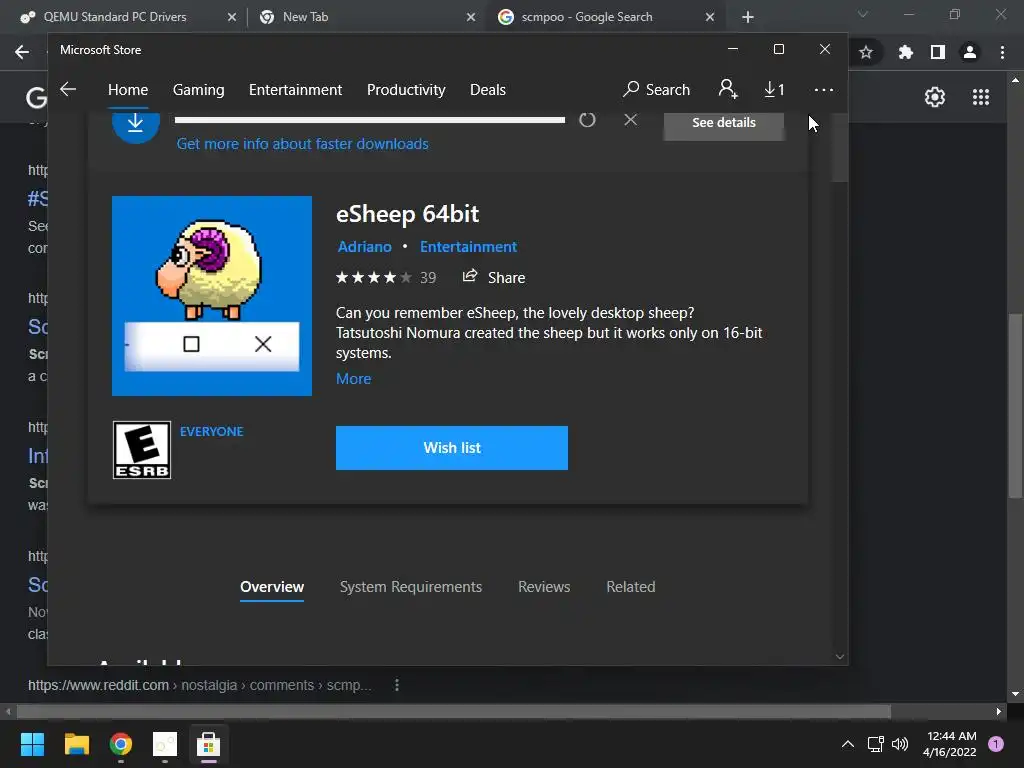Open the volume control in tray
1024x768 pixels.
901,744
